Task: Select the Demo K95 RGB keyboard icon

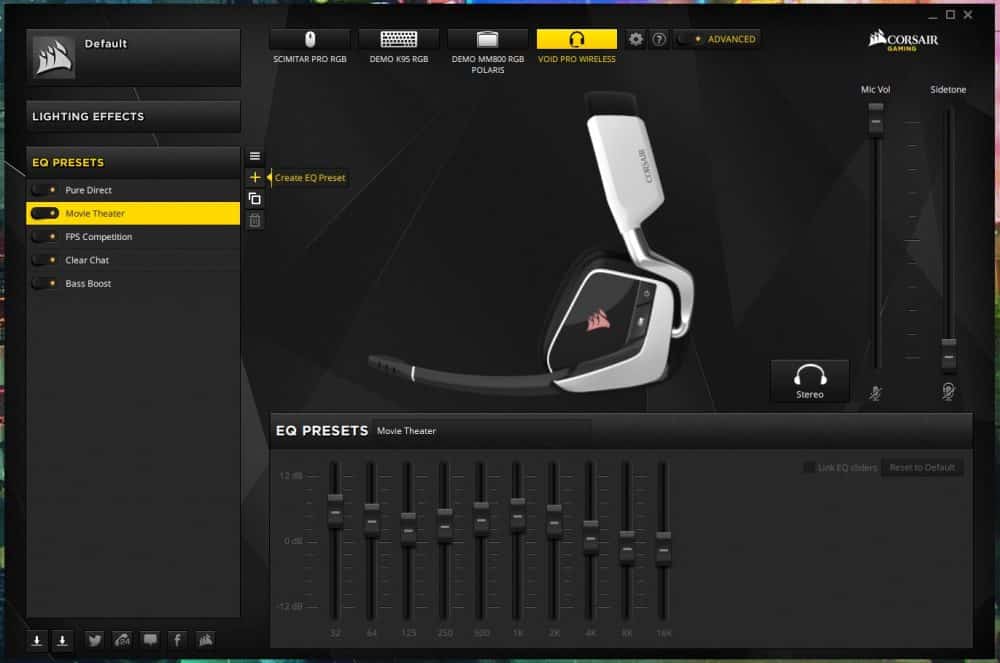Action: [399, 39]
